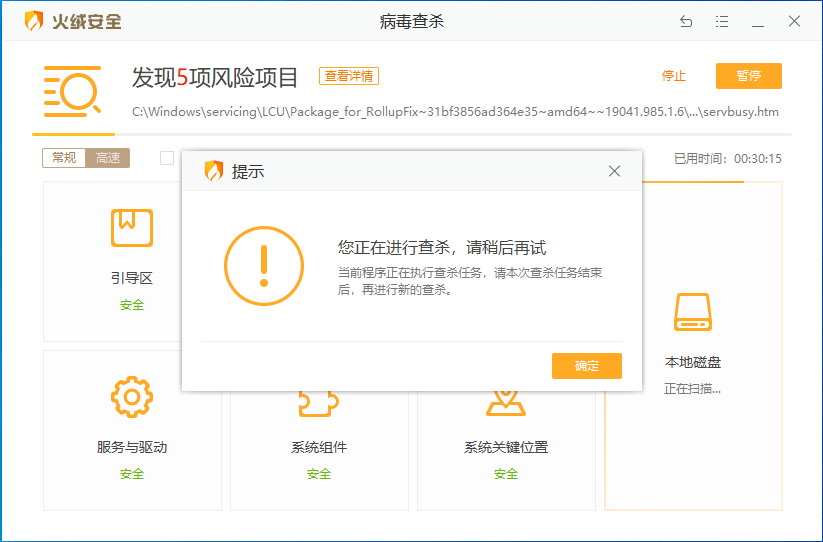Click the 确定 button in the dialog
The width and height of the screenshot is (823, 542).
pos(586,366)
